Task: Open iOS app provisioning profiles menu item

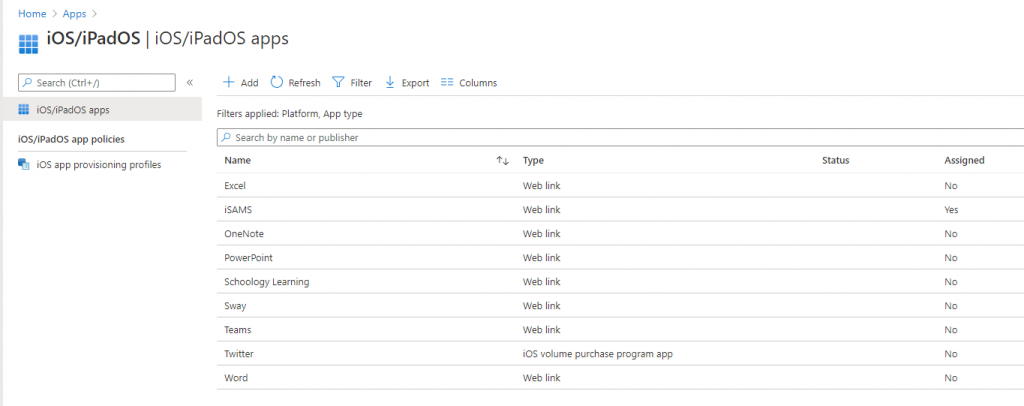Action: coord(98,164)
